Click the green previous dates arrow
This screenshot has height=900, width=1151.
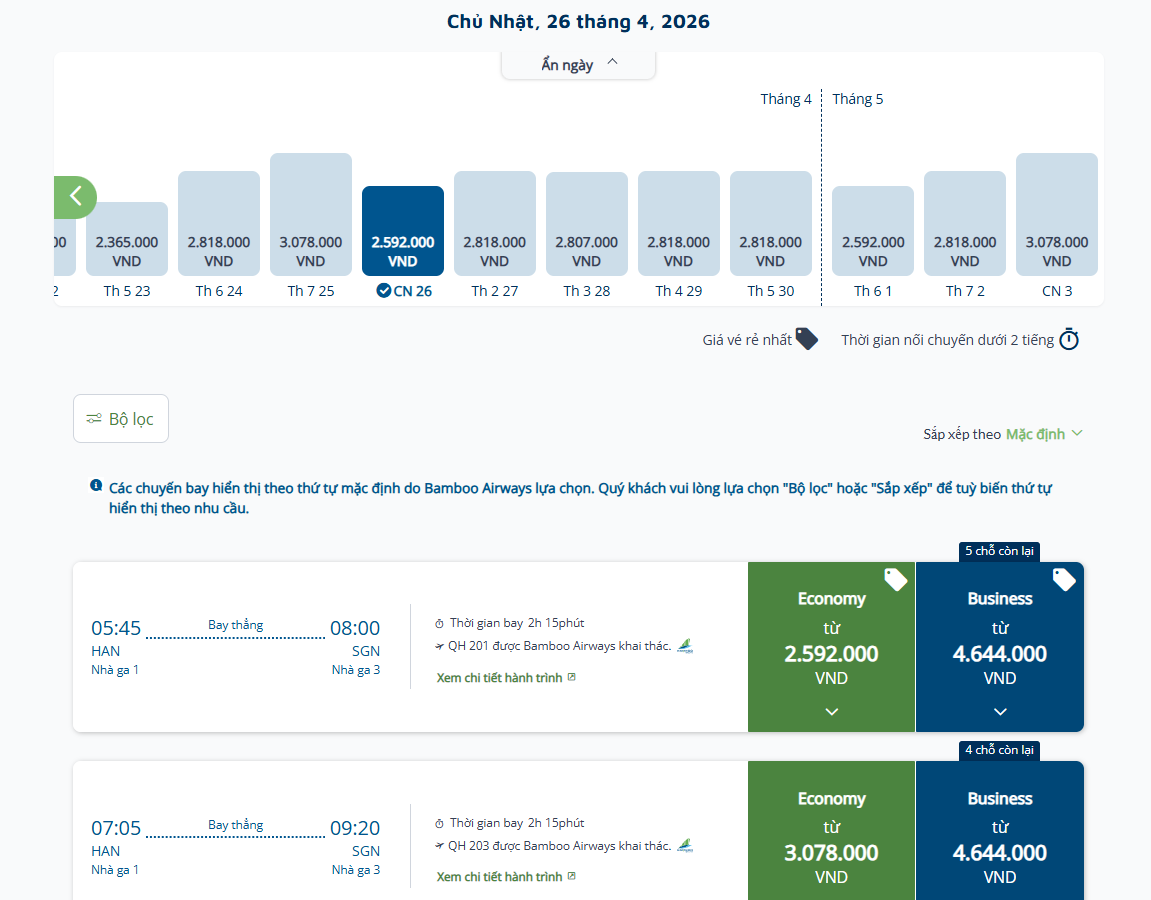pos(76,197)
